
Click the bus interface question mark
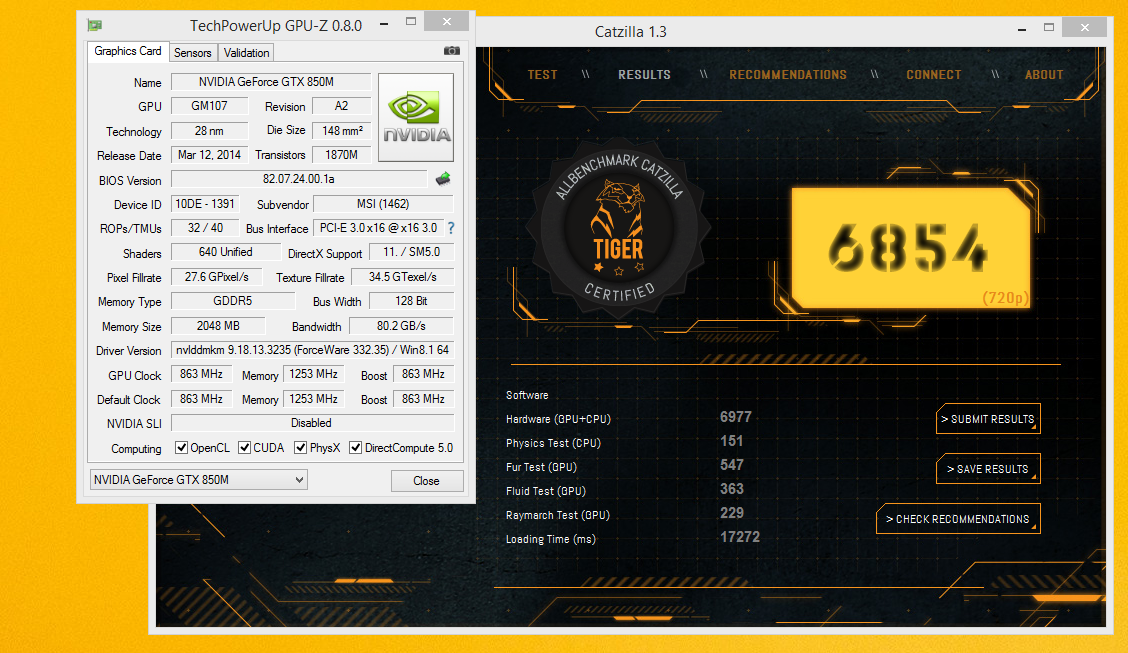pyautogui.click(x=451, y=228)
